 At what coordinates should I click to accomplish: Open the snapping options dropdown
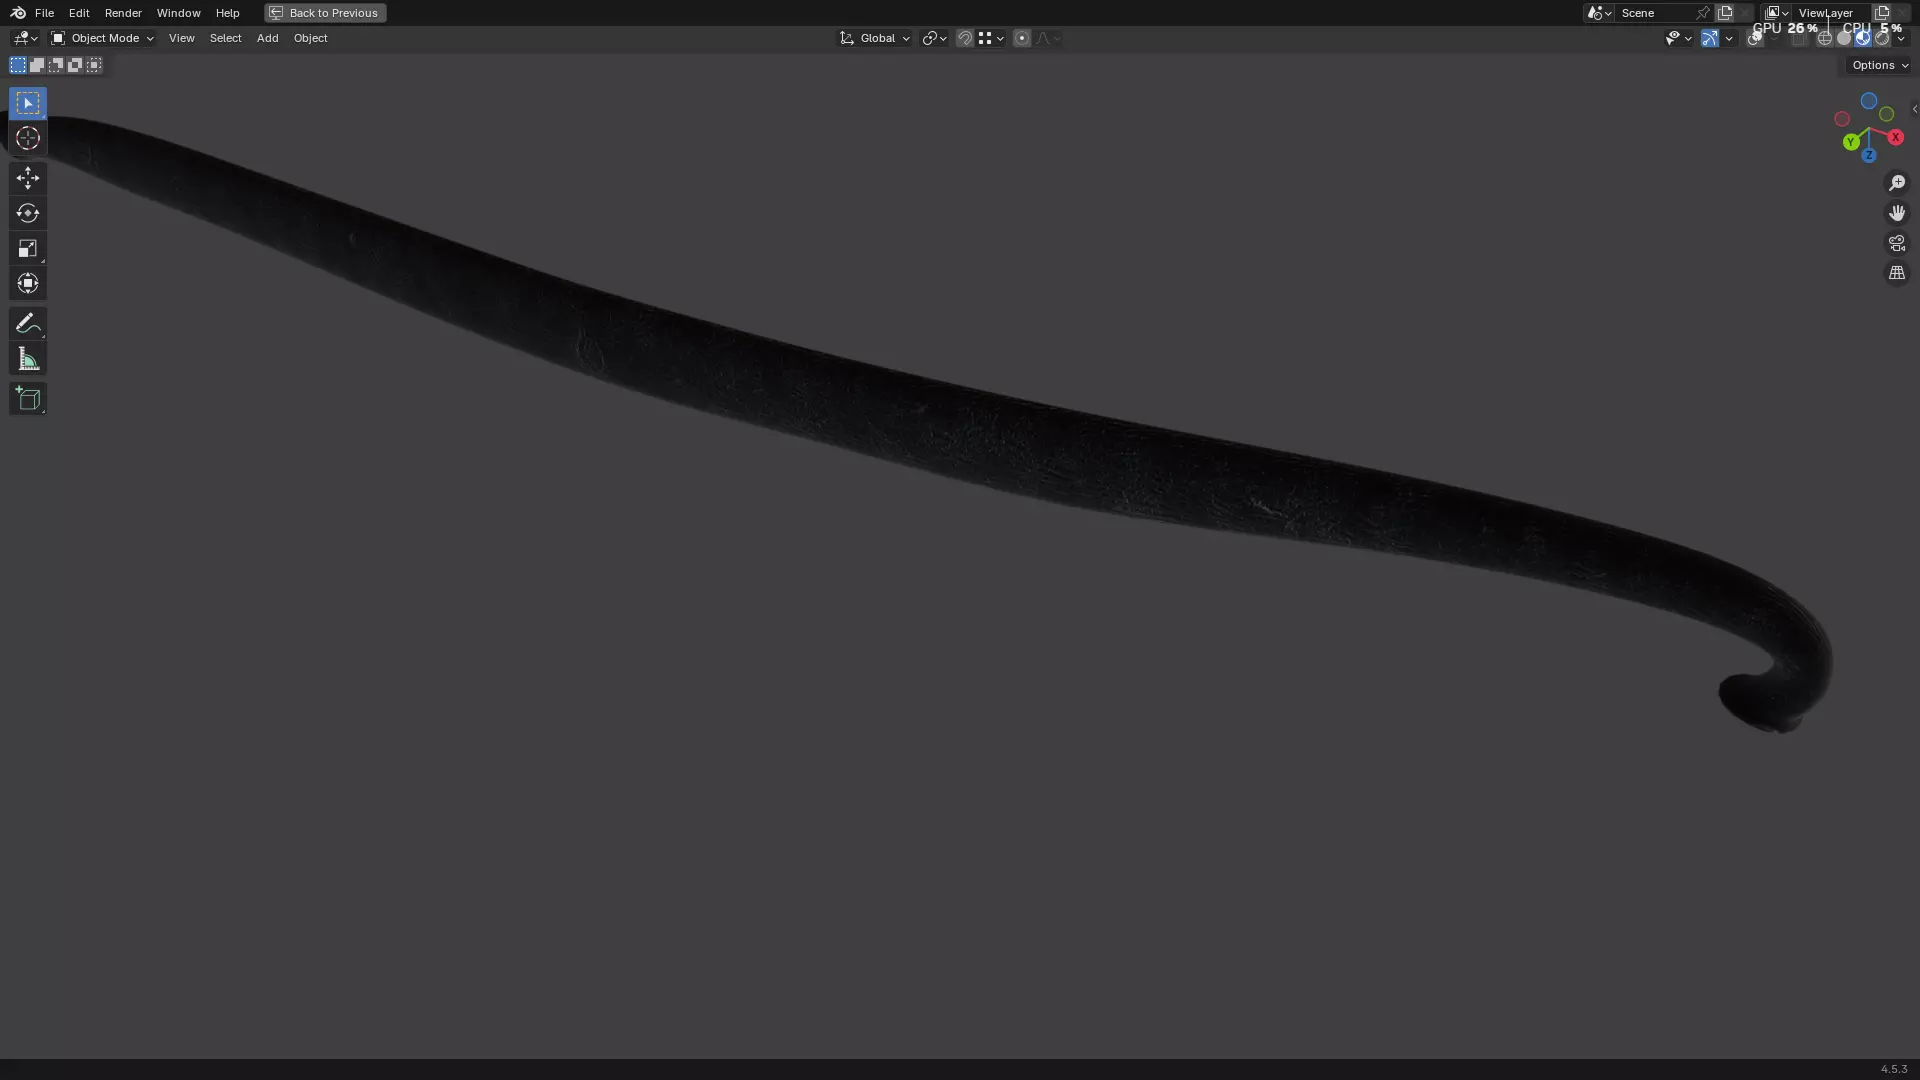click(x=990, y=38)
